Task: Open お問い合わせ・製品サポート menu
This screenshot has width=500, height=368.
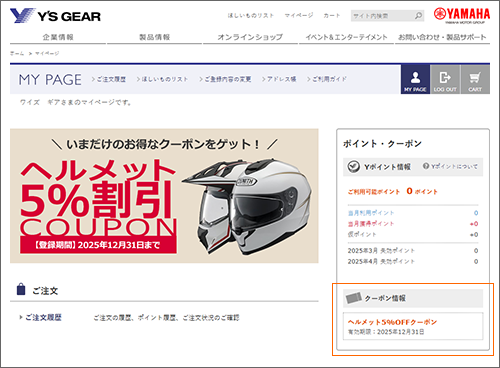Action: tap(442, 37)
